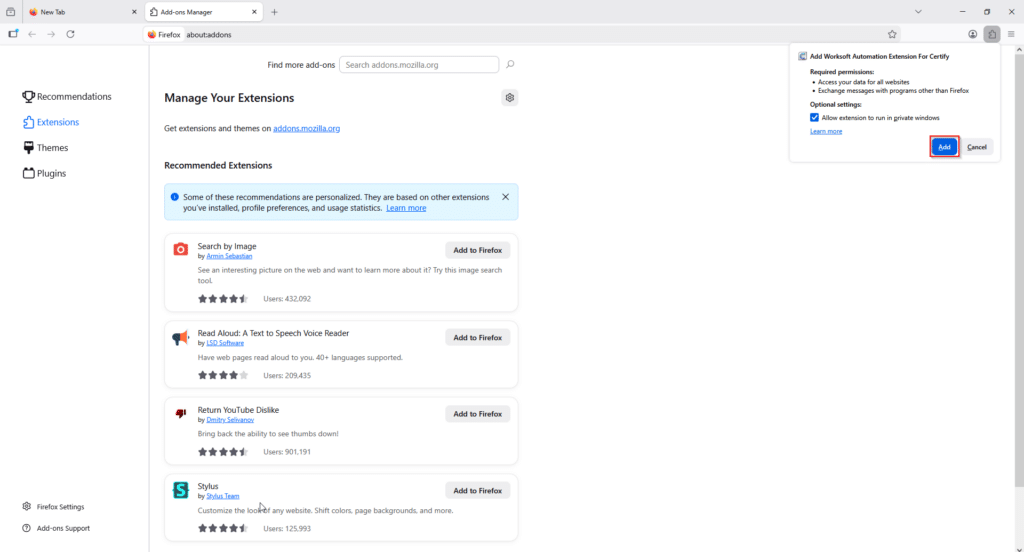1024x552 pixels.
Task: Go to Plugins category
Action: pos(44,173)
